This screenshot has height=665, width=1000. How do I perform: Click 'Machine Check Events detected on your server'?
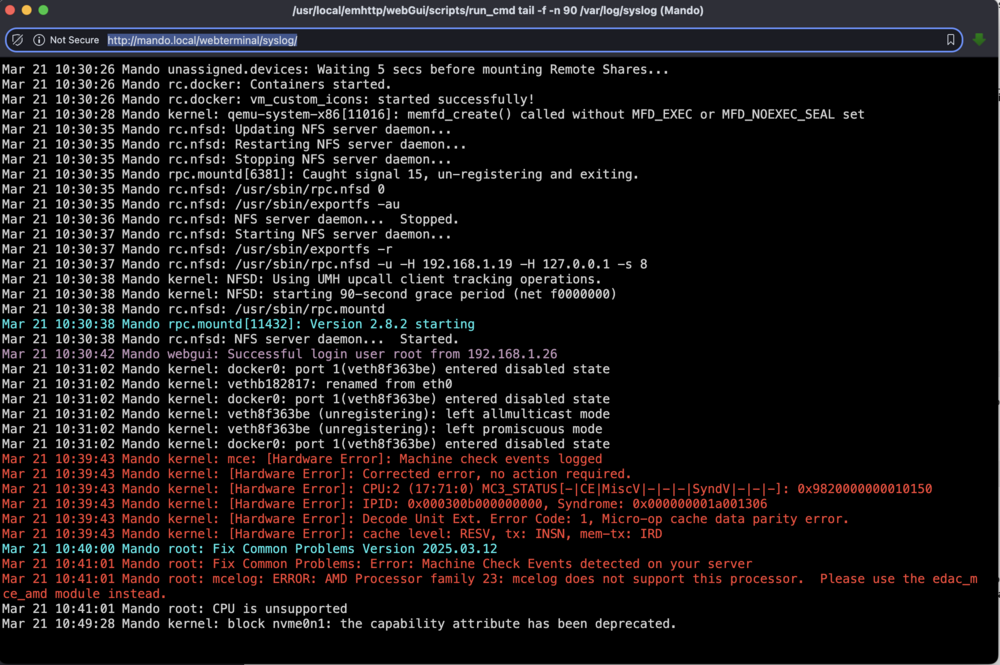tap(377, 564)
